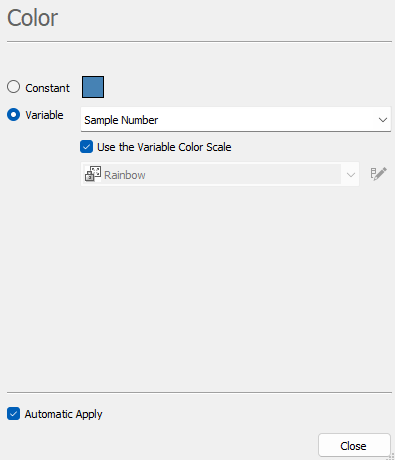The height and width of the screenshot is (460, 395).
Task: Expand the Rainbow color scale combo box
Action: pyautogui.click(x=220, y=174)
